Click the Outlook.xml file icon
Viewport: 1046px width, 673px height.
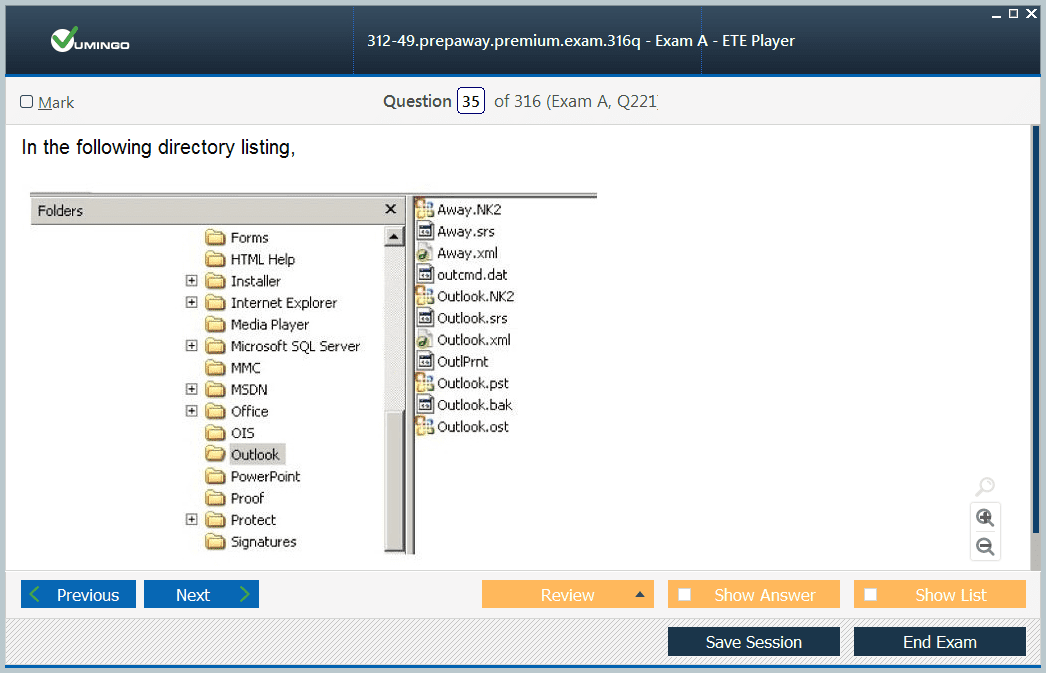pos(425,340)
